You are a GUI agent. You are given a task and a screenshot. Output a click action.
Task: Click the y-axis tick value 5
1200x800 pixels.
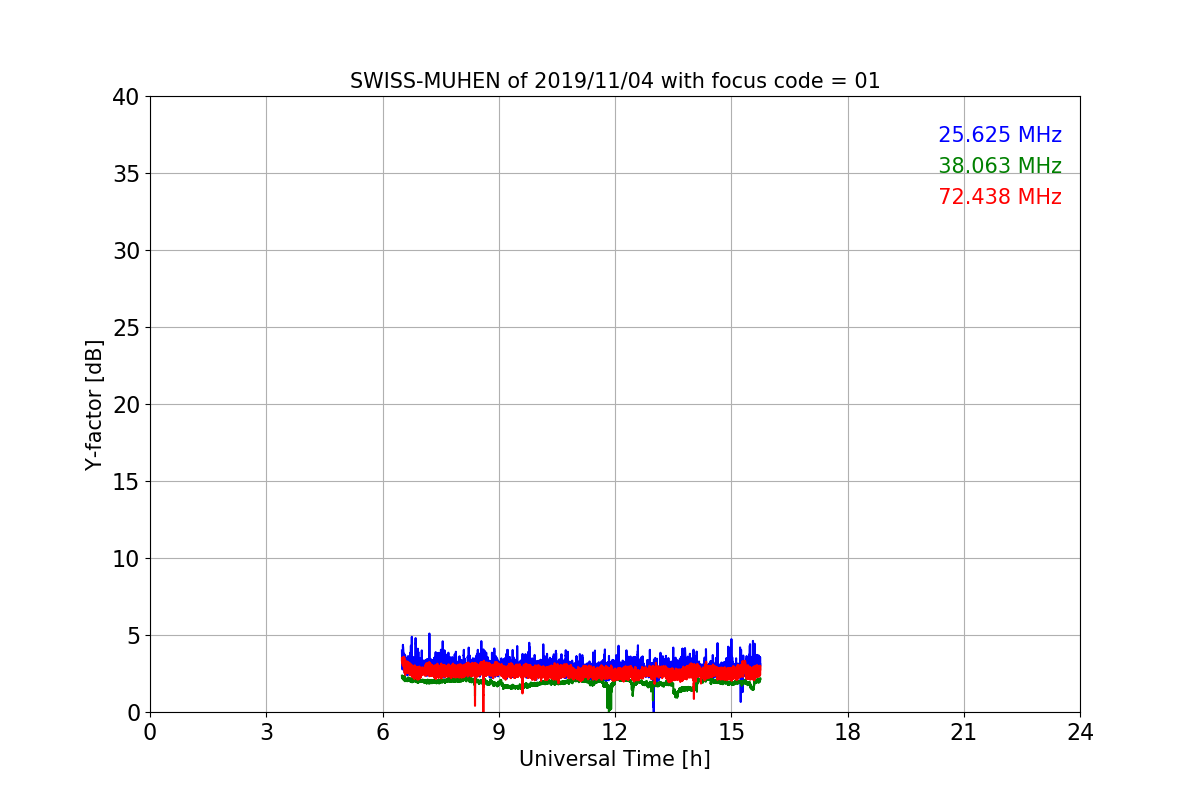pyautogui.click(x=132, y=636)
